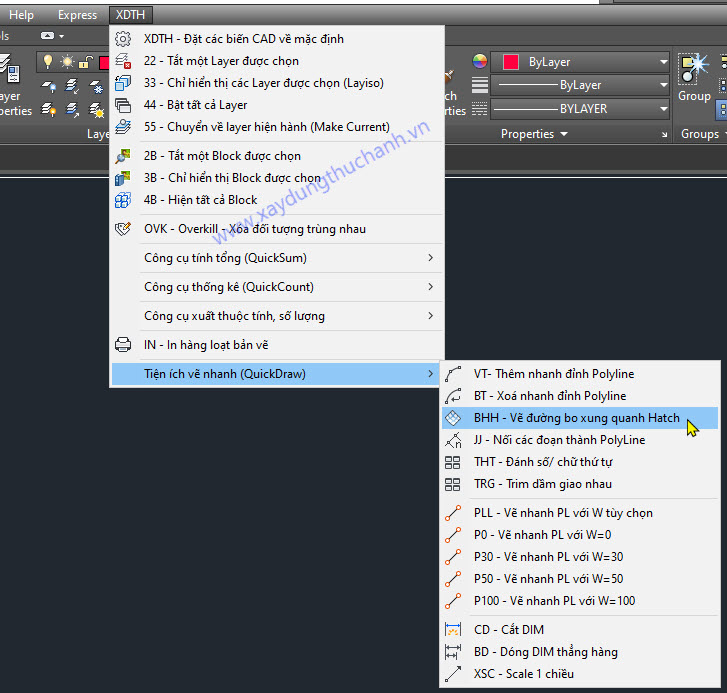Click the 22 turn off selected Layer icon
Image resolution: width=727 pixels, height=693 pixels.
pyautogui.click(x=124, y=61)
